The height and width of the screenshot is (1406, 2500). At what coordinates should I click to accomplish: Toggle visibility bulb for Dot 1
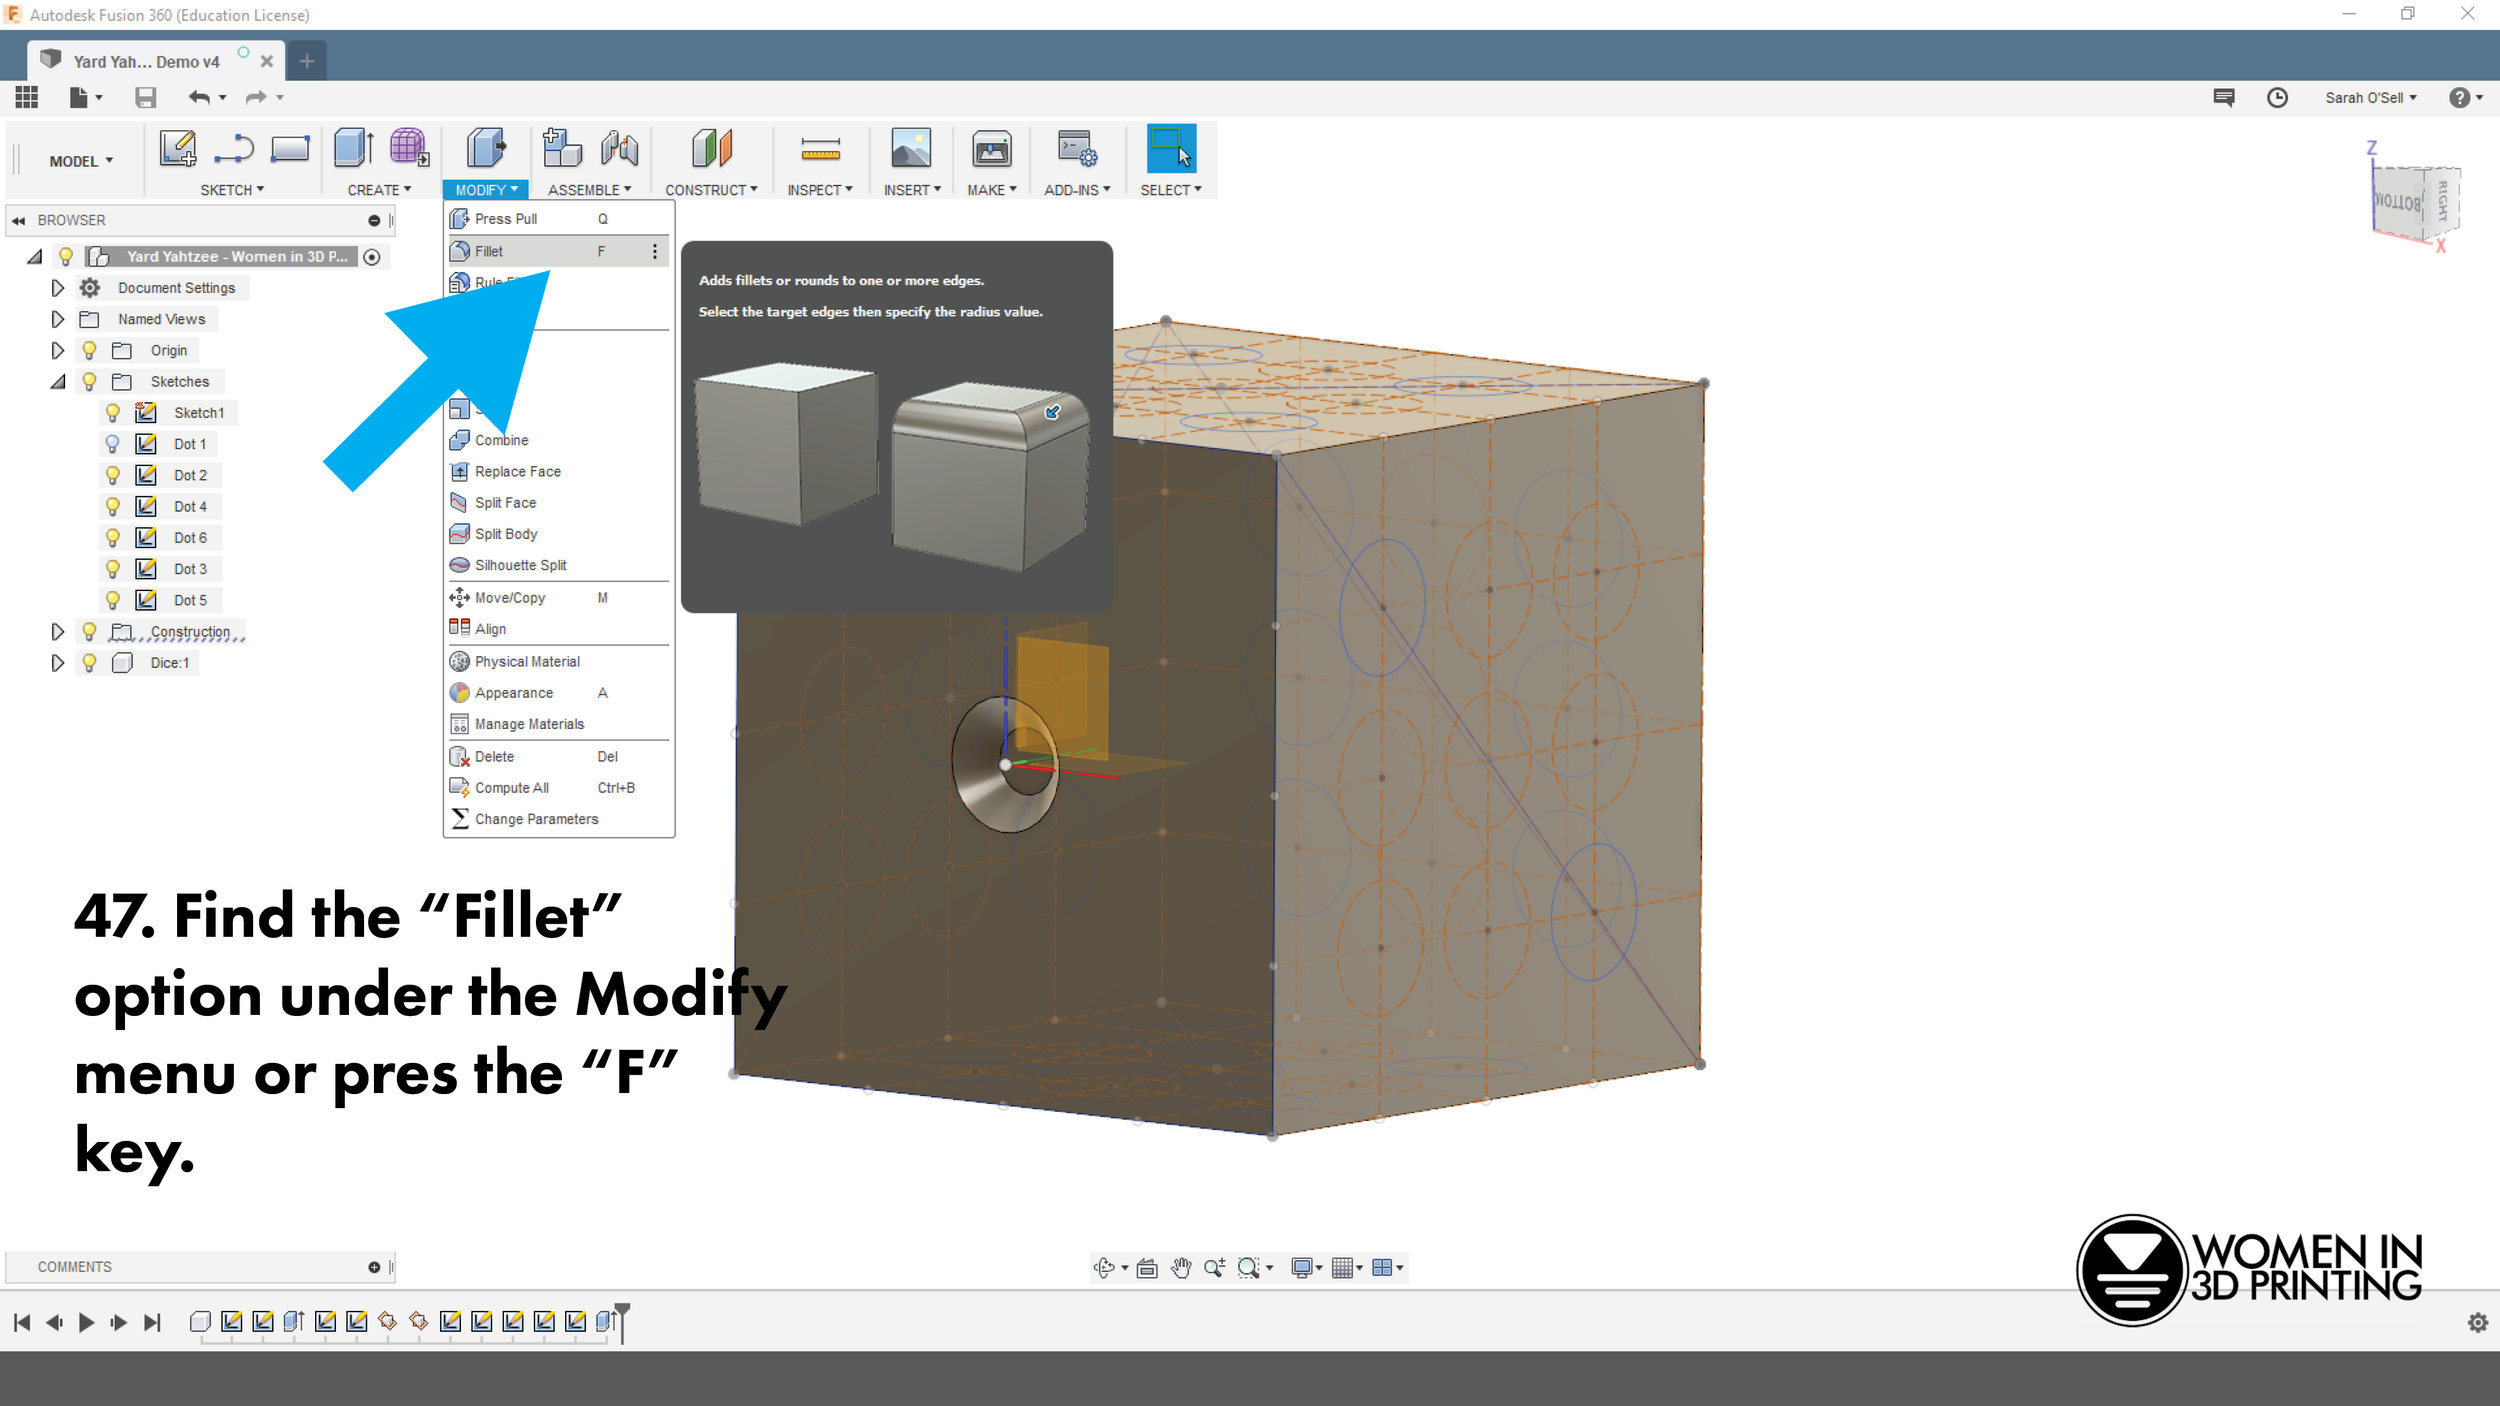coord(113,443)
